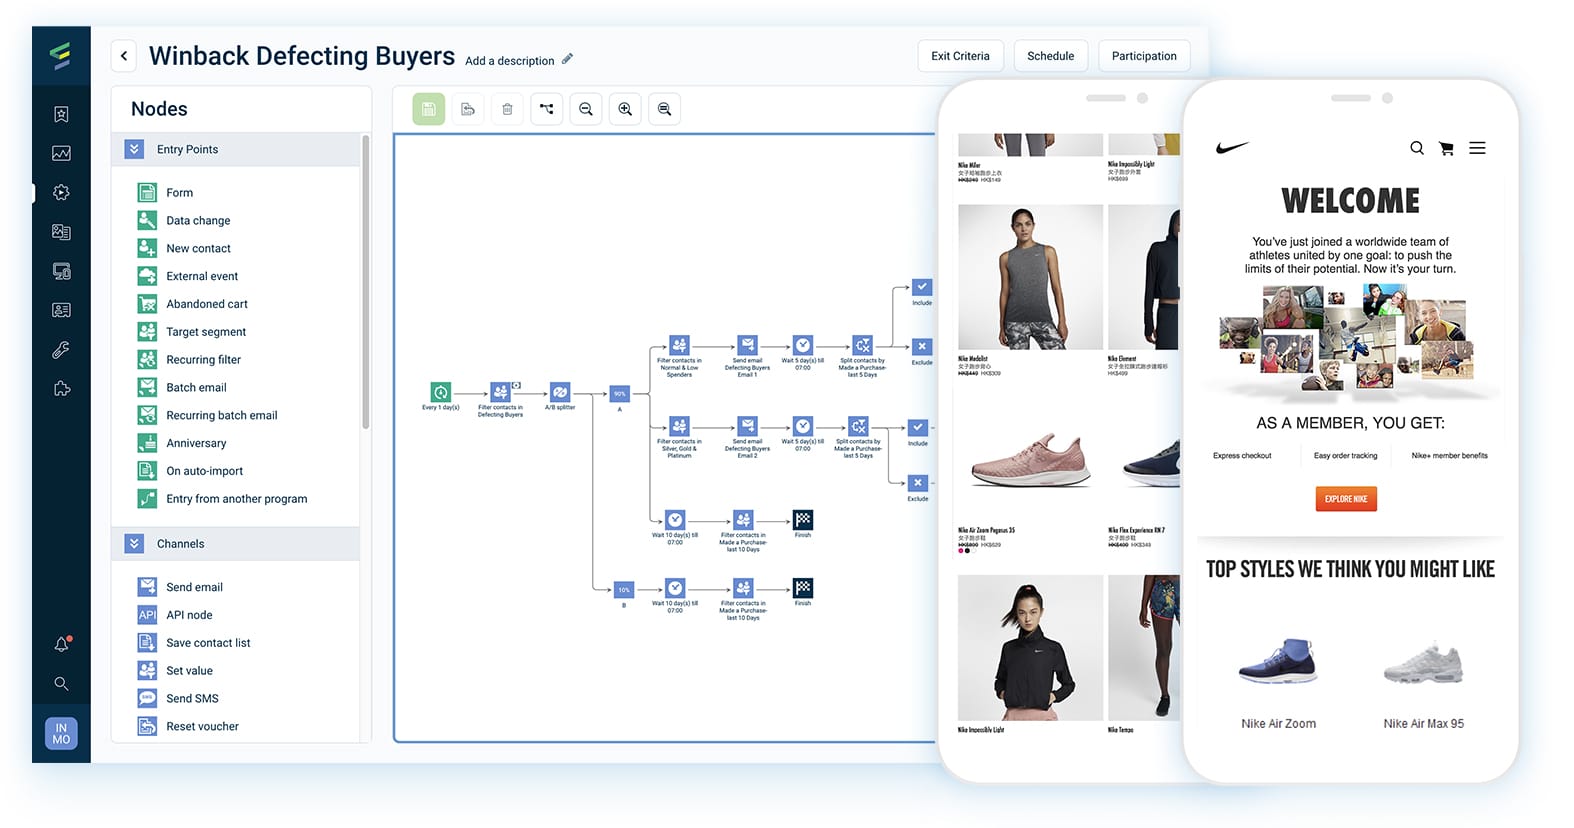Open the hamburger menu on the Nike phone

[x=1477, y=148]
